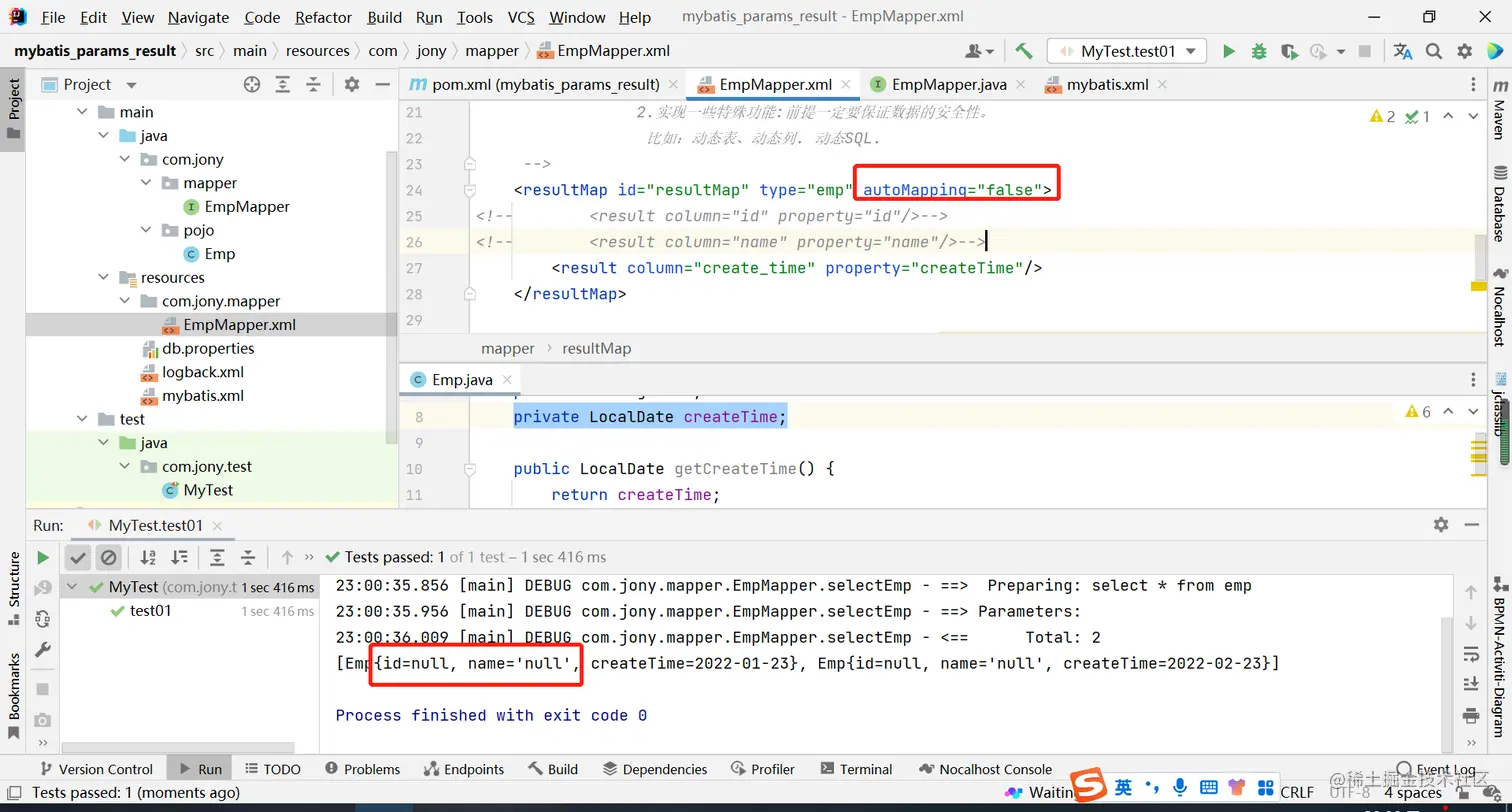Open the wrench settings icon in Run panel
This screenshot has height=812, width=1512.
click(43, 650)
